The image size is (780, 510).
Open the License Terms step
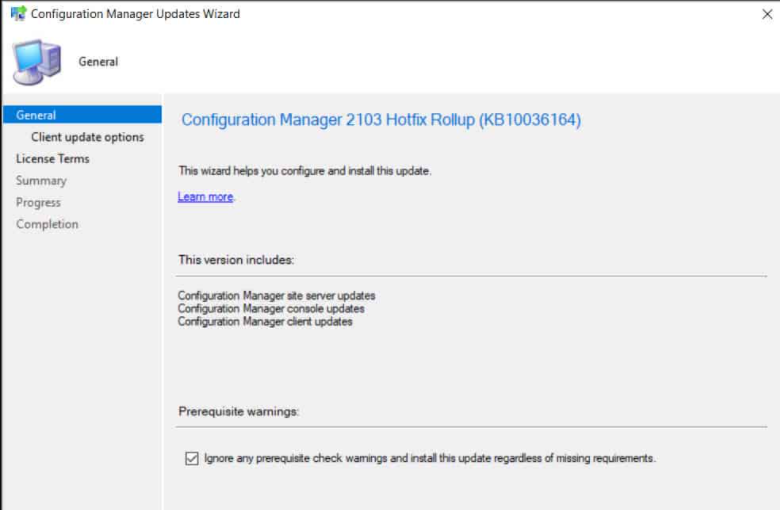tap(53, 159)
